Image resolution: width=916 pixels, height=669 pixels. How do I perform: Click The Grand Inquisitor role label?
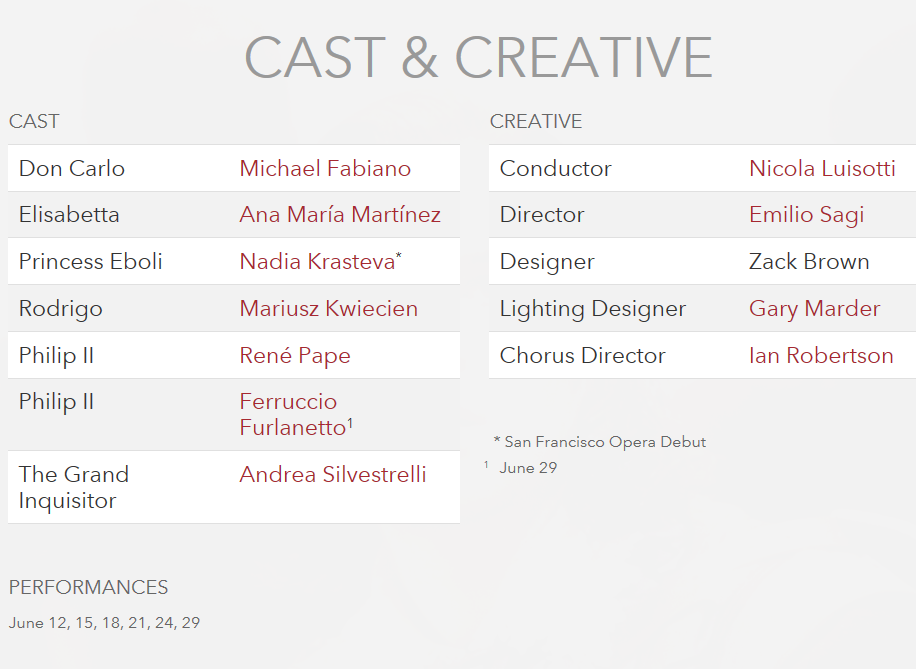74,487
